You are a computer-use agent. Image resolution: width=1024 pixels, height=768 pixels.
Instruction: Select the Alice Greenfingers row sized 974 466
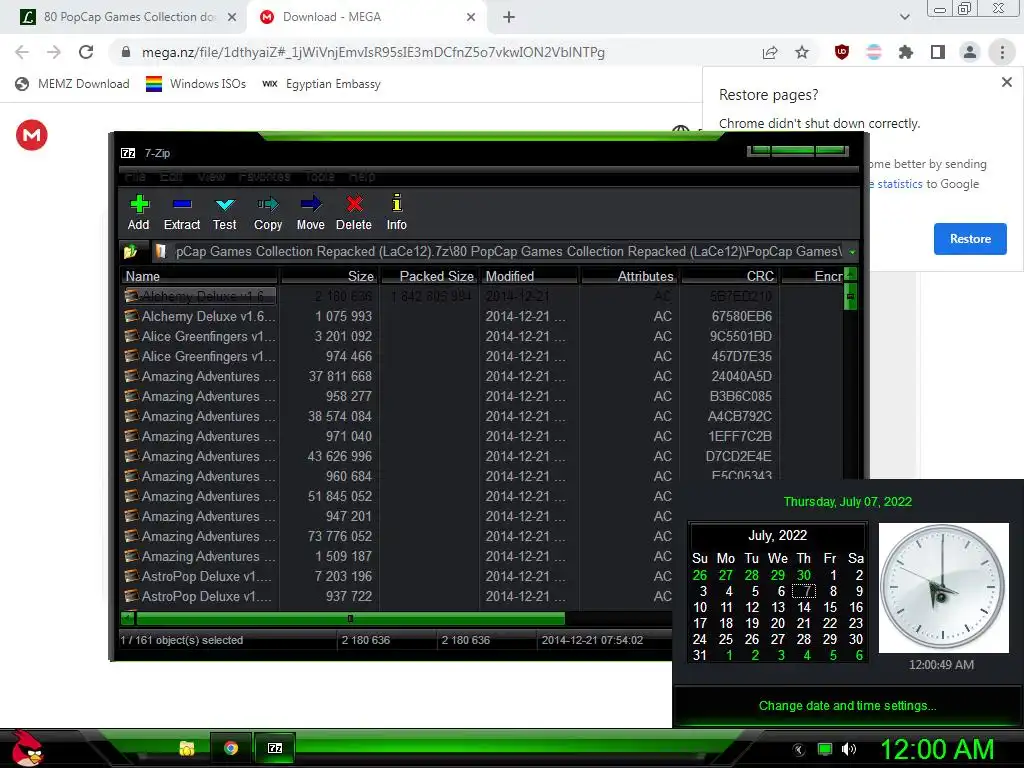tap(482, 357)
